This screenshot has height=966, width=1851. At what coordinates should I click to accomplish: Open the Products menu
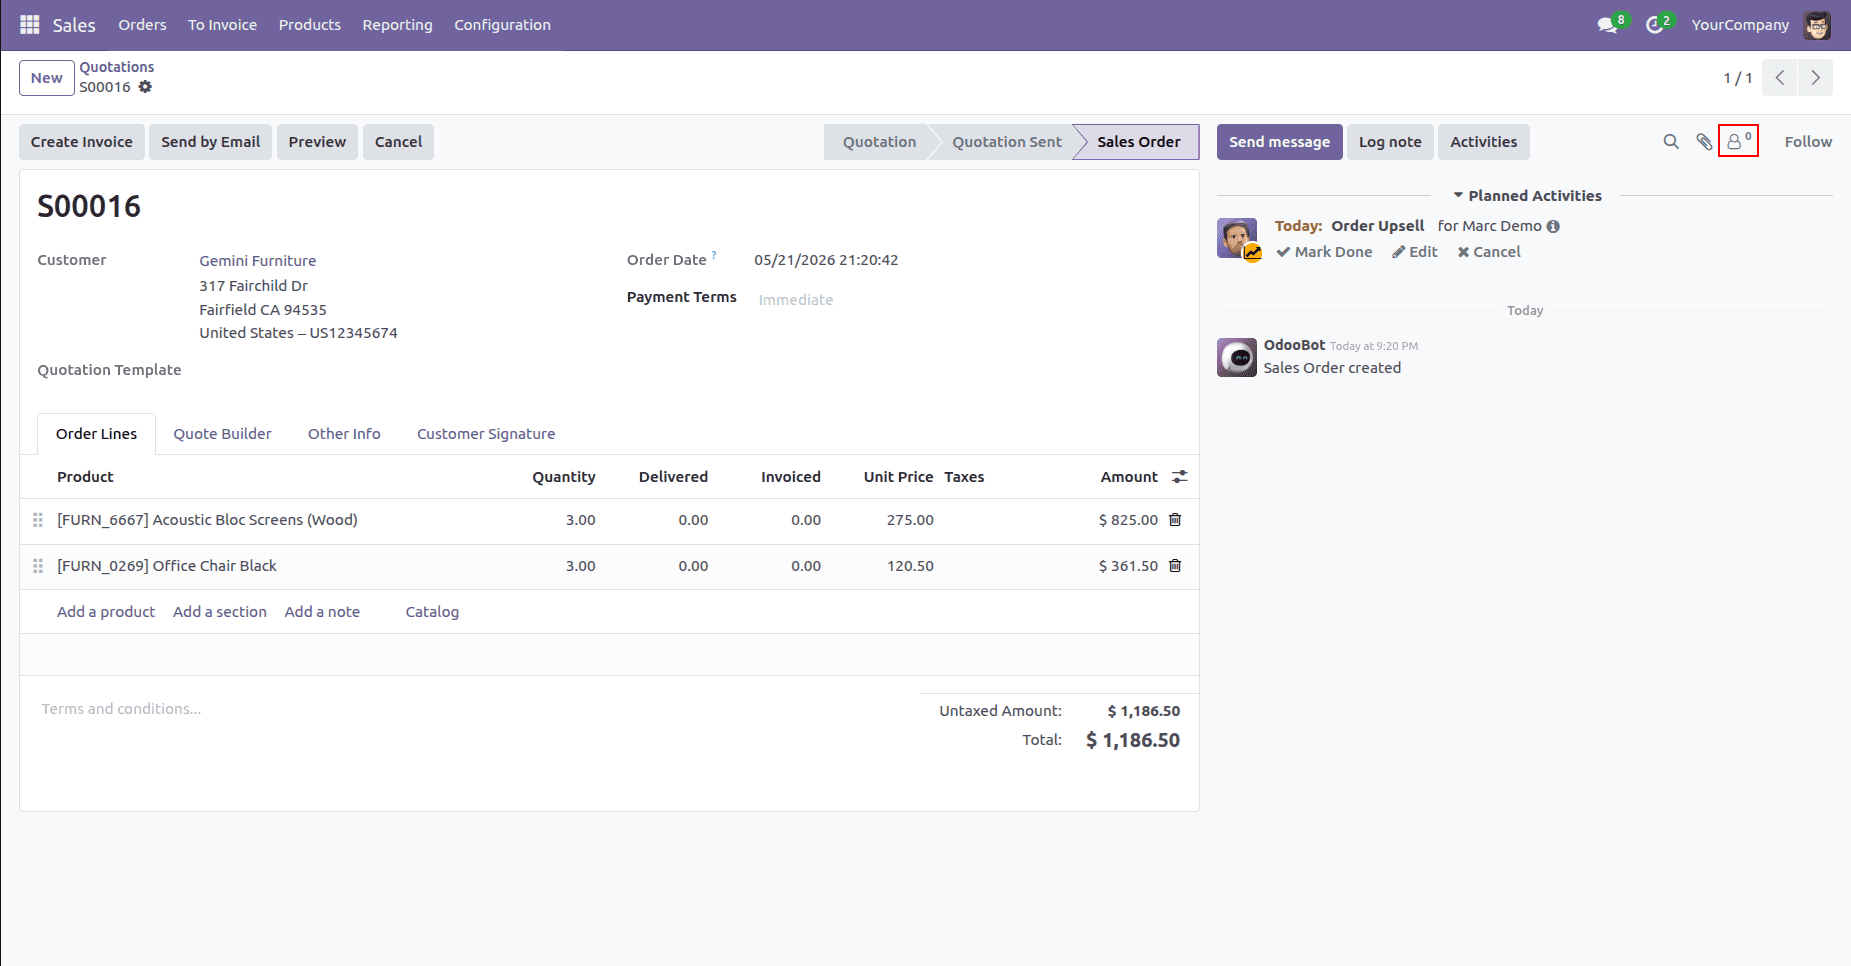pos(309,25)
